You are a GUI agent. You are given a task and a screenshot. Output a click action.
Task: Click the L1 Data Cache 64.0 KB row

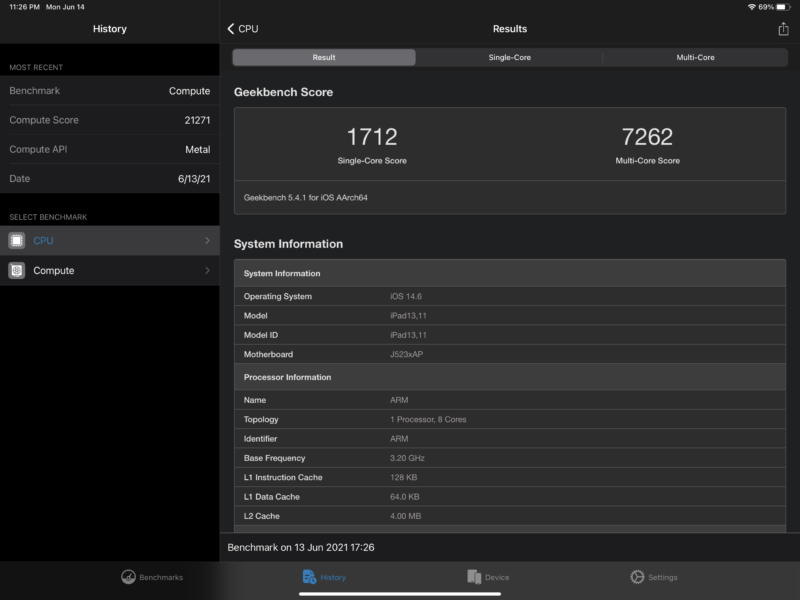click(510, 497)
